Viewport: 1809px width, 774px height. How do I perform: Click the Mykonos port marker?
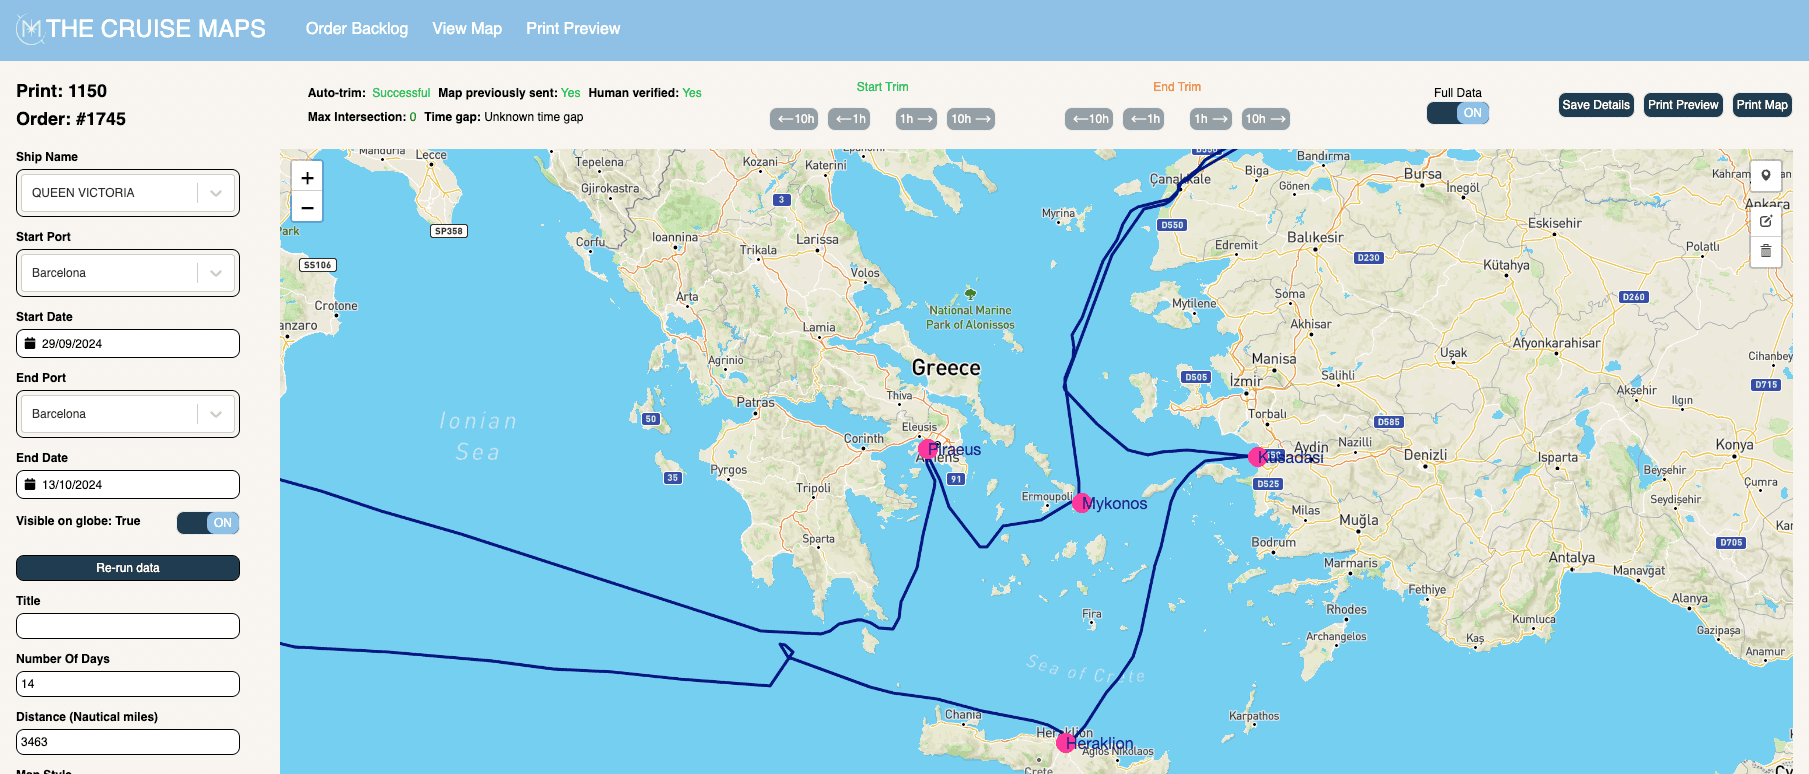tap(1081, 503)
